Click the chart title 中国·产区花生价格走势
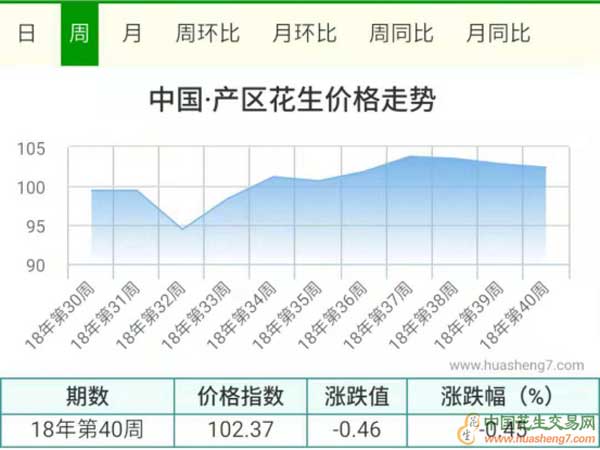600x450 pixels. click(x=292, y=100)
